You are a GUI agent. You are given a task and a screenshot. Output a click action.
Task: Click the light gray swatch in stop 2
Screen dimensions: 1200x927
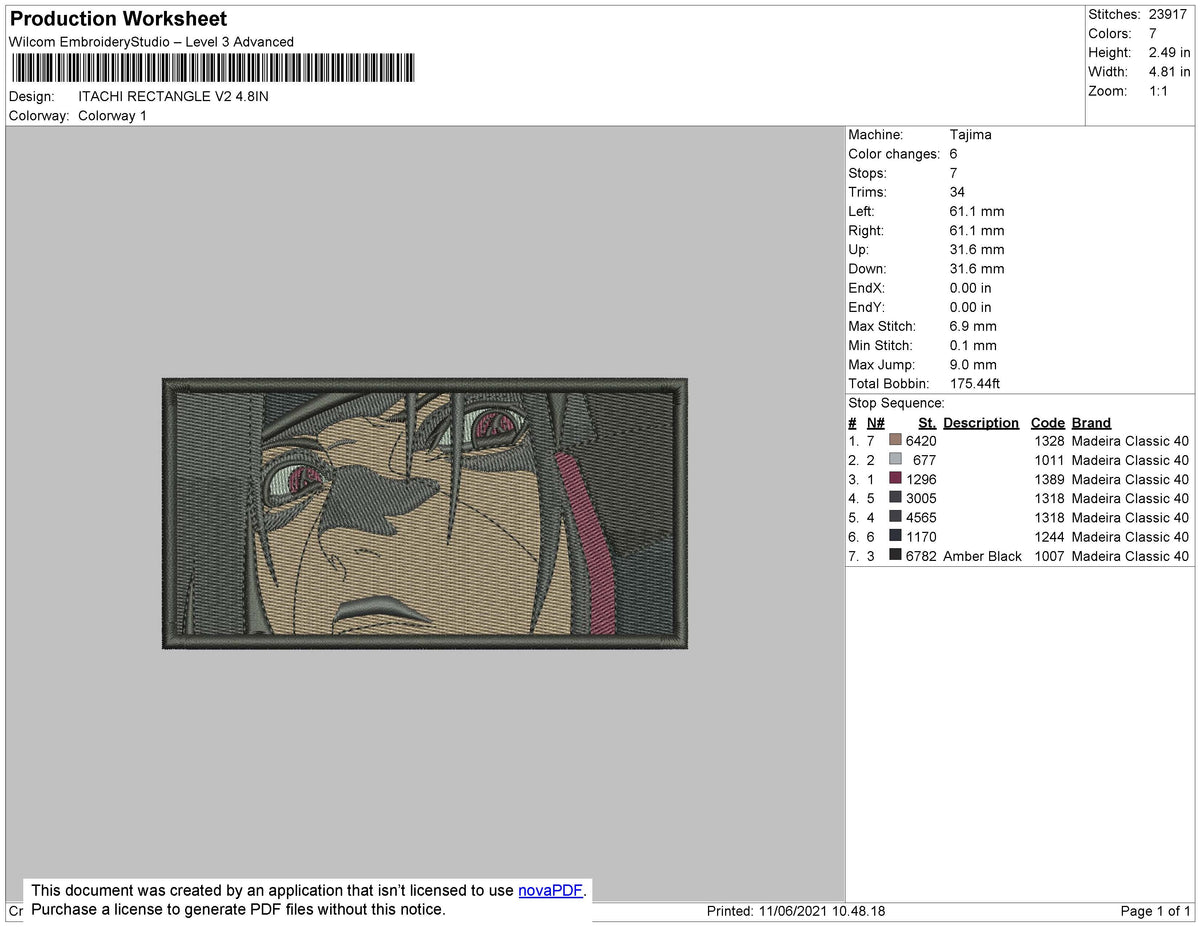coord(894,460)
